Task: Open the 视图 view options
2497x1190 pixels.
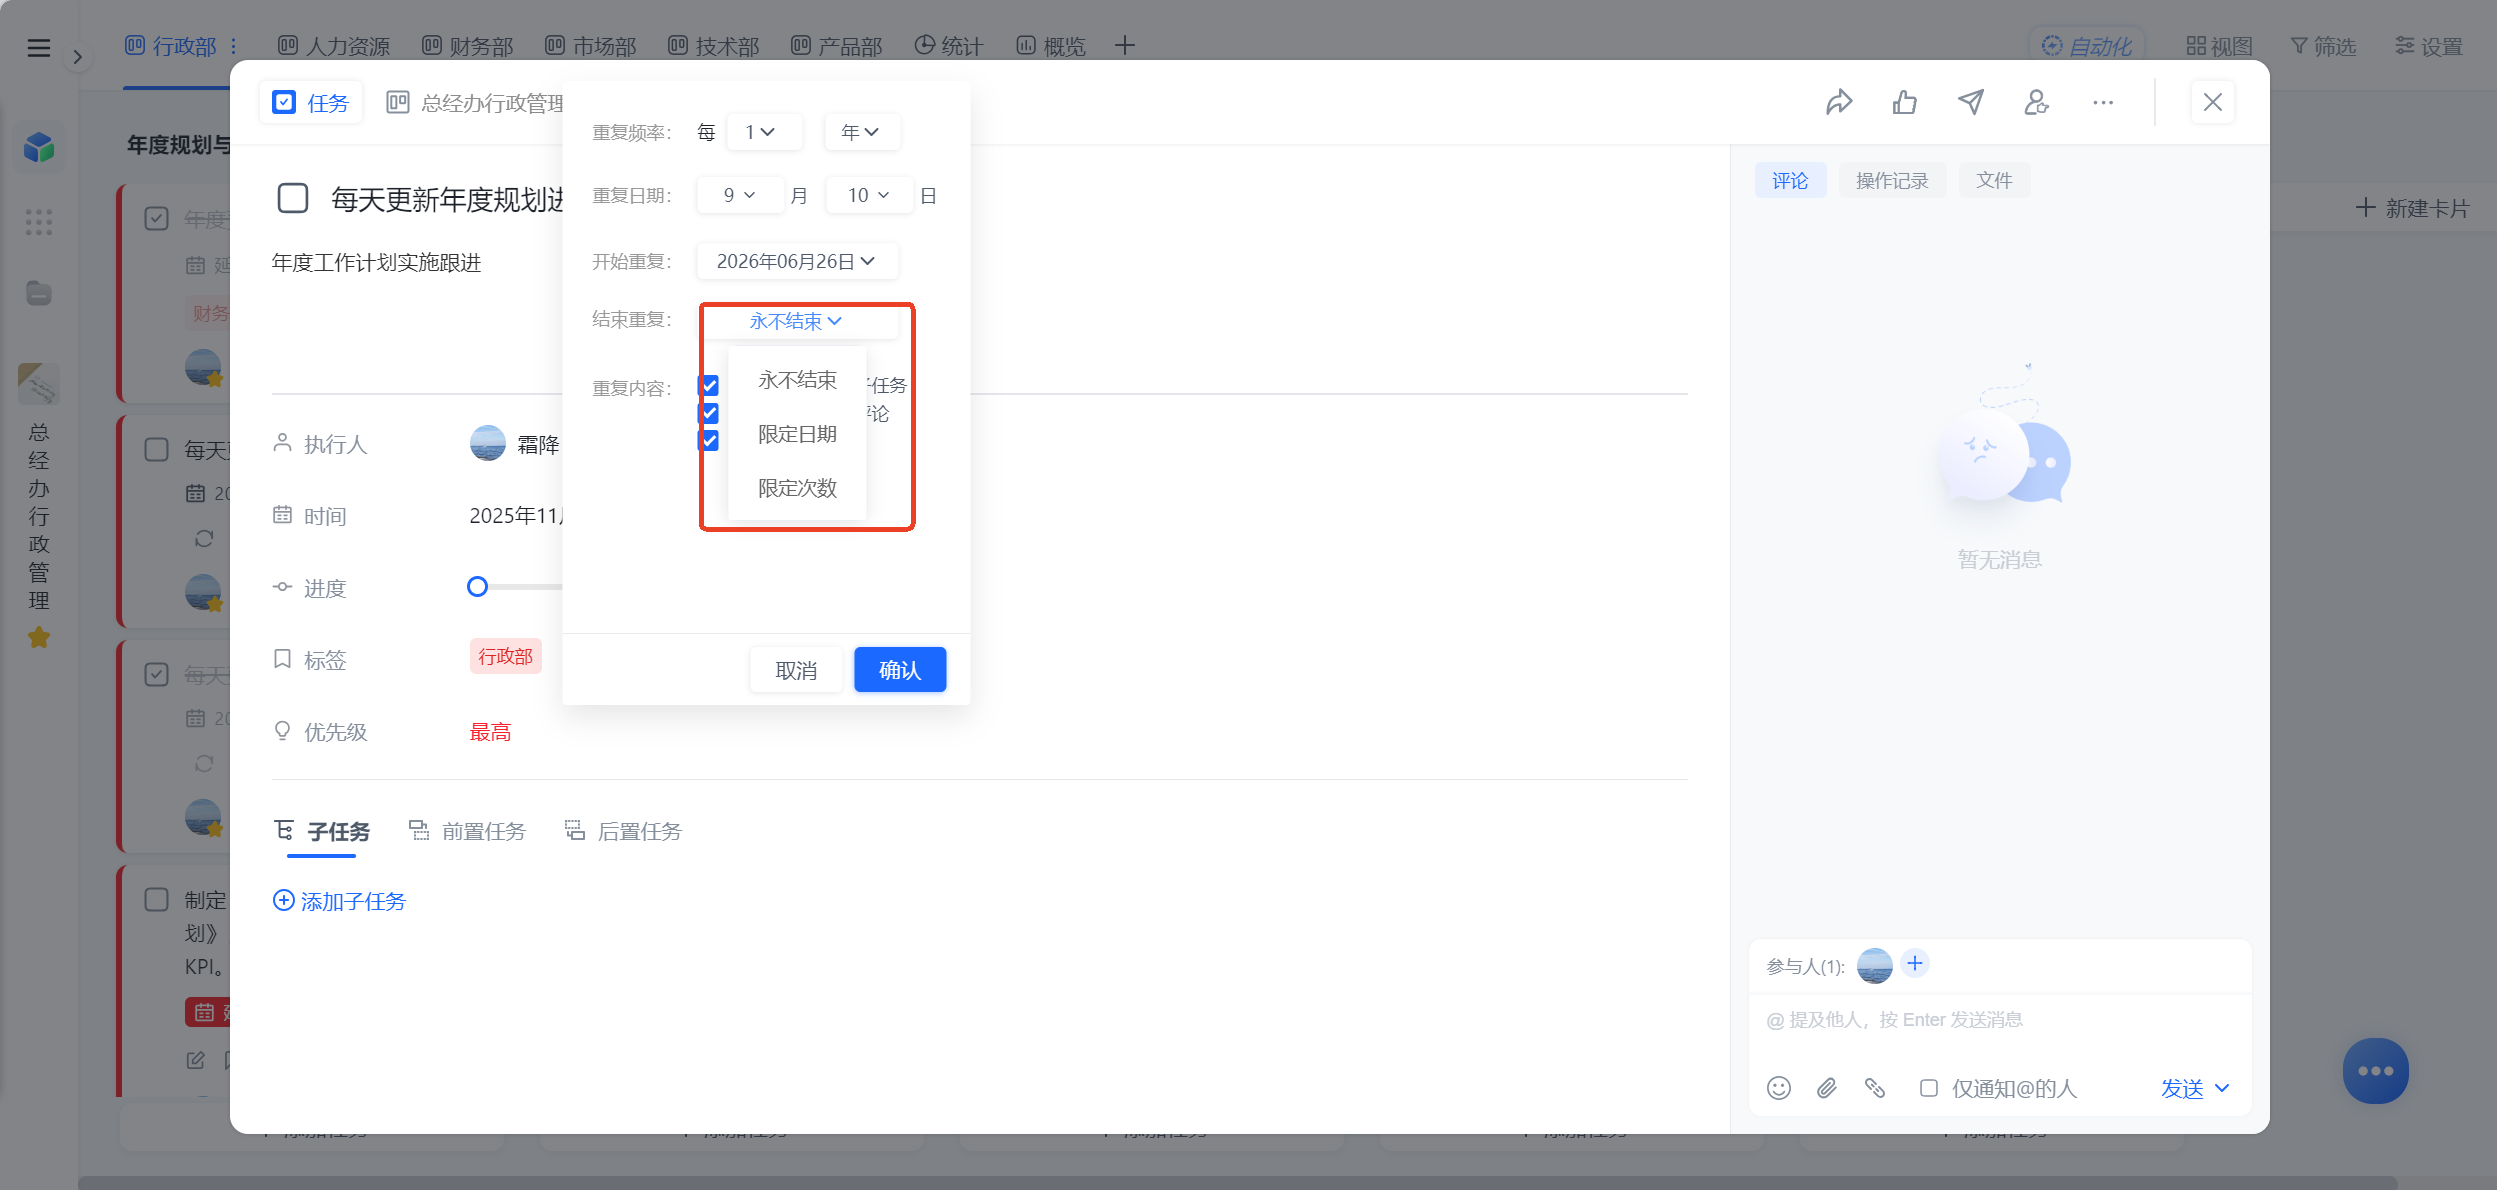Action: [x=2219, y=46]
